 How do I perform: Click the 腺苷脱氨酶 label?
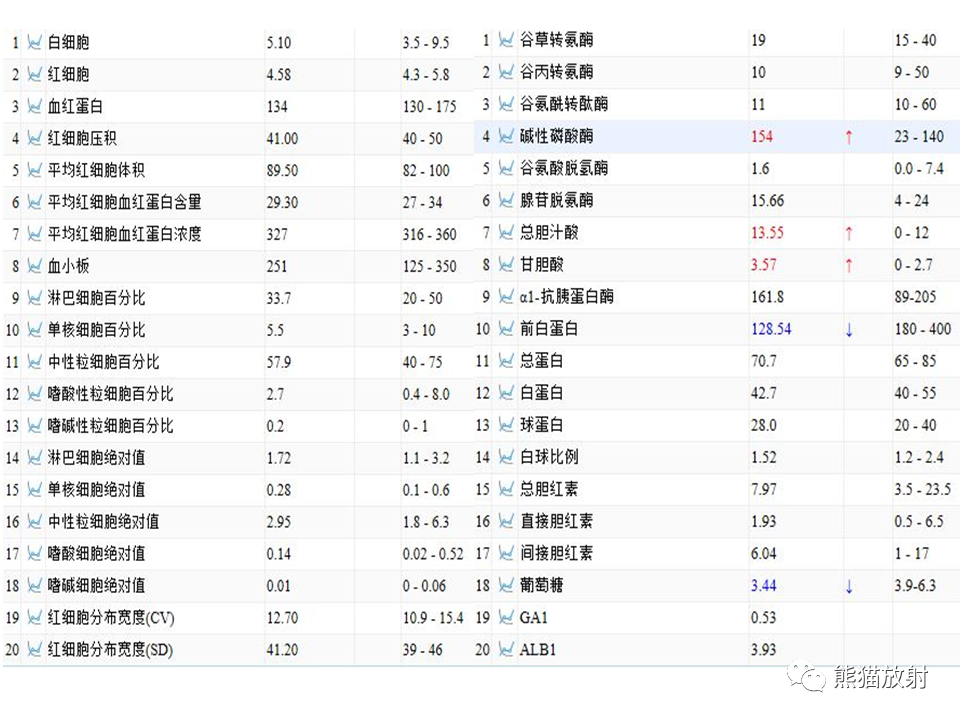[556, 200]
